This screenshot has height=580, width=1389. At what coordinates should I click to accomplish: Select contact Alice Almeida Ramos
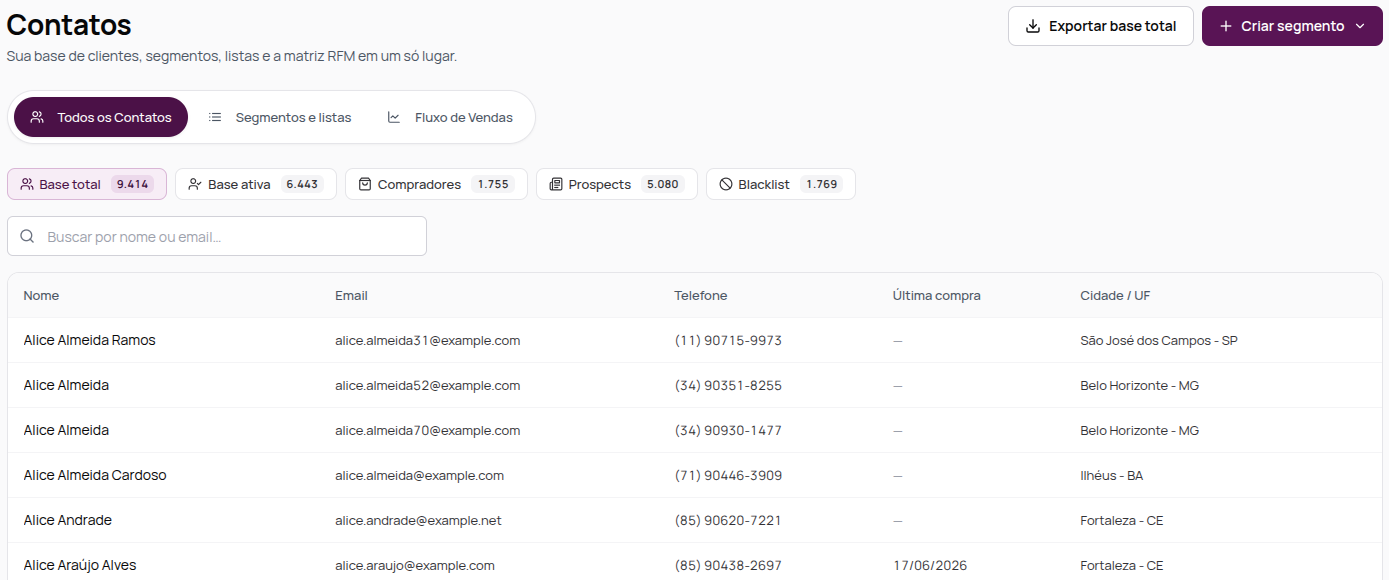[90, 340]
